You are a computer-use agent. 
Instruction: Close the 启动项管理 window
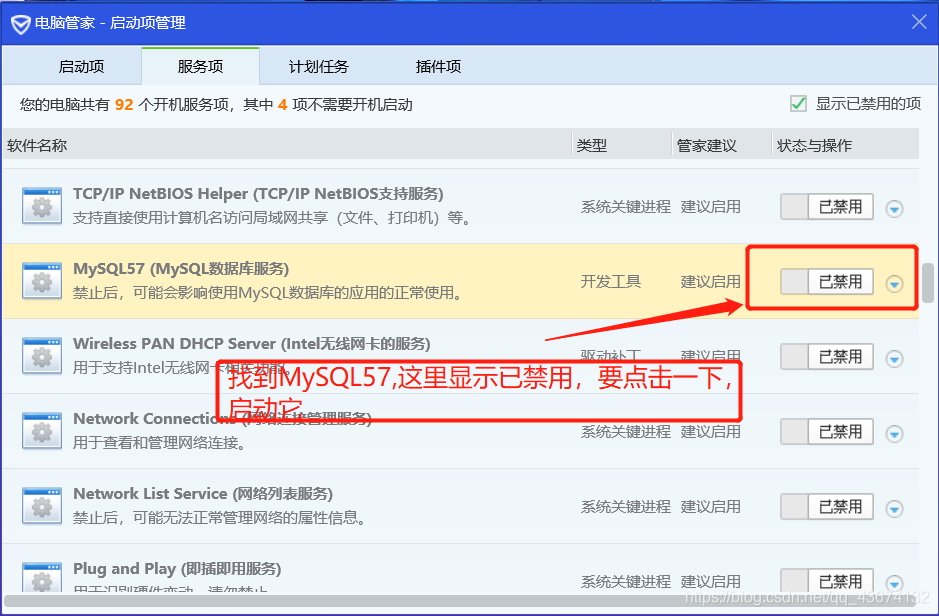(x=919, y=22)
